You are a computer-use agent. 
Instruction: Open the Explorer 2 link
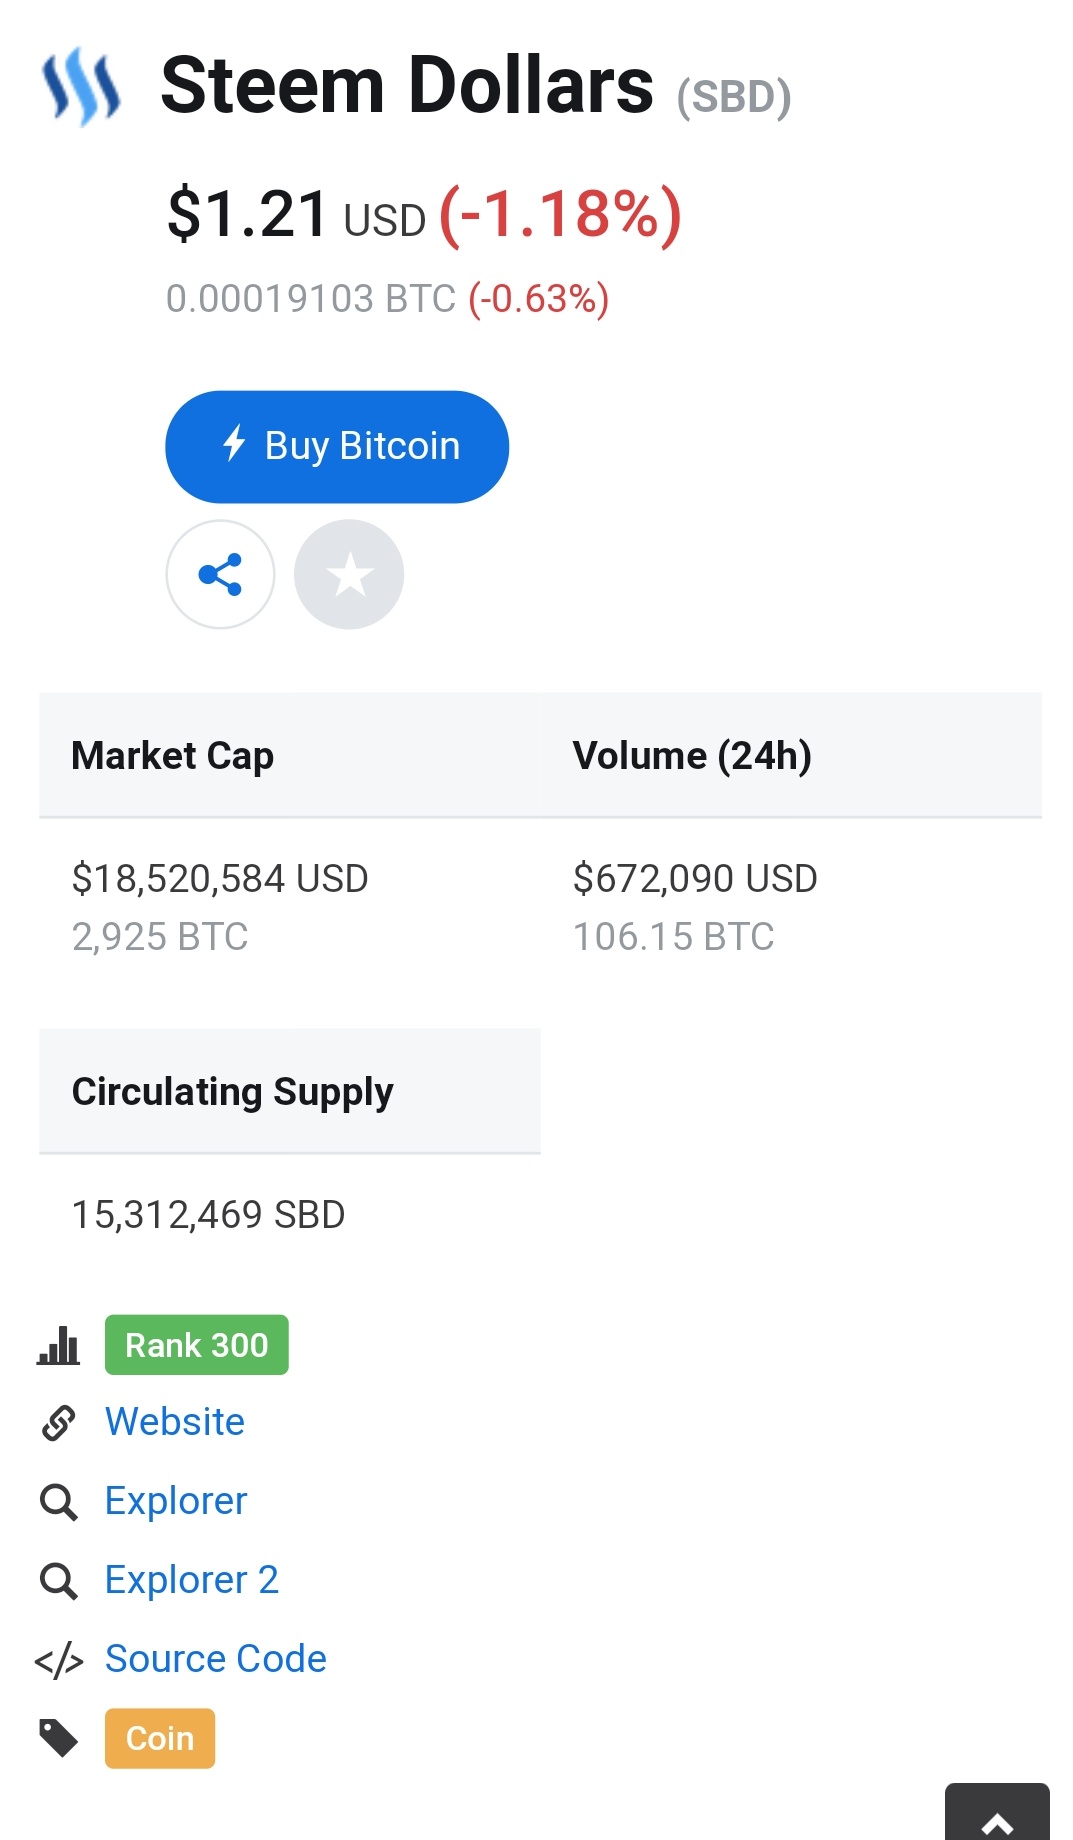click(x=192, y=1580)
